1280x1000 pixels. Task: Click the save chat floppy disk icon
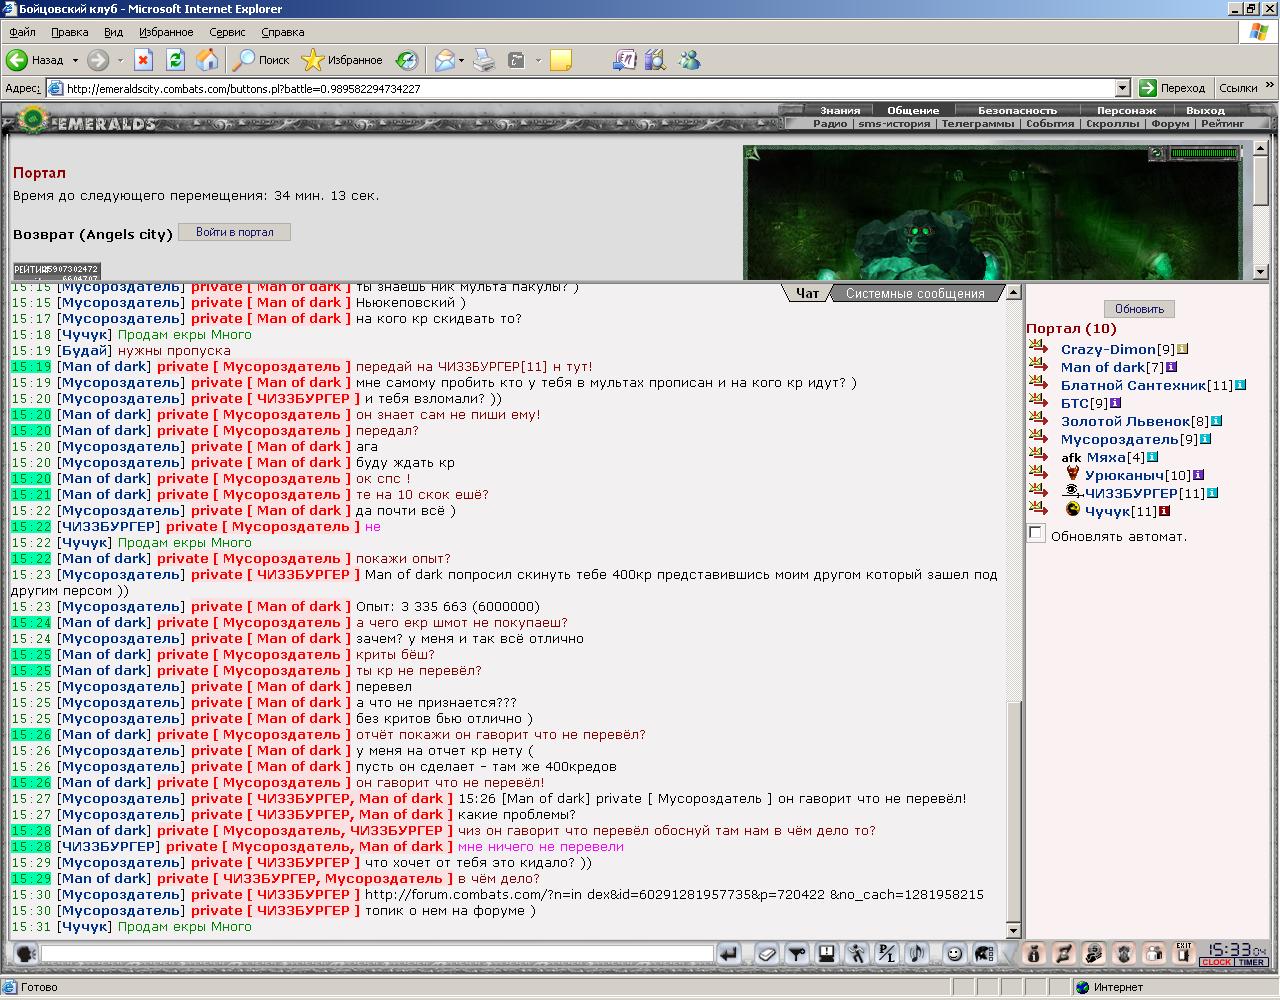tap(827, 954)
